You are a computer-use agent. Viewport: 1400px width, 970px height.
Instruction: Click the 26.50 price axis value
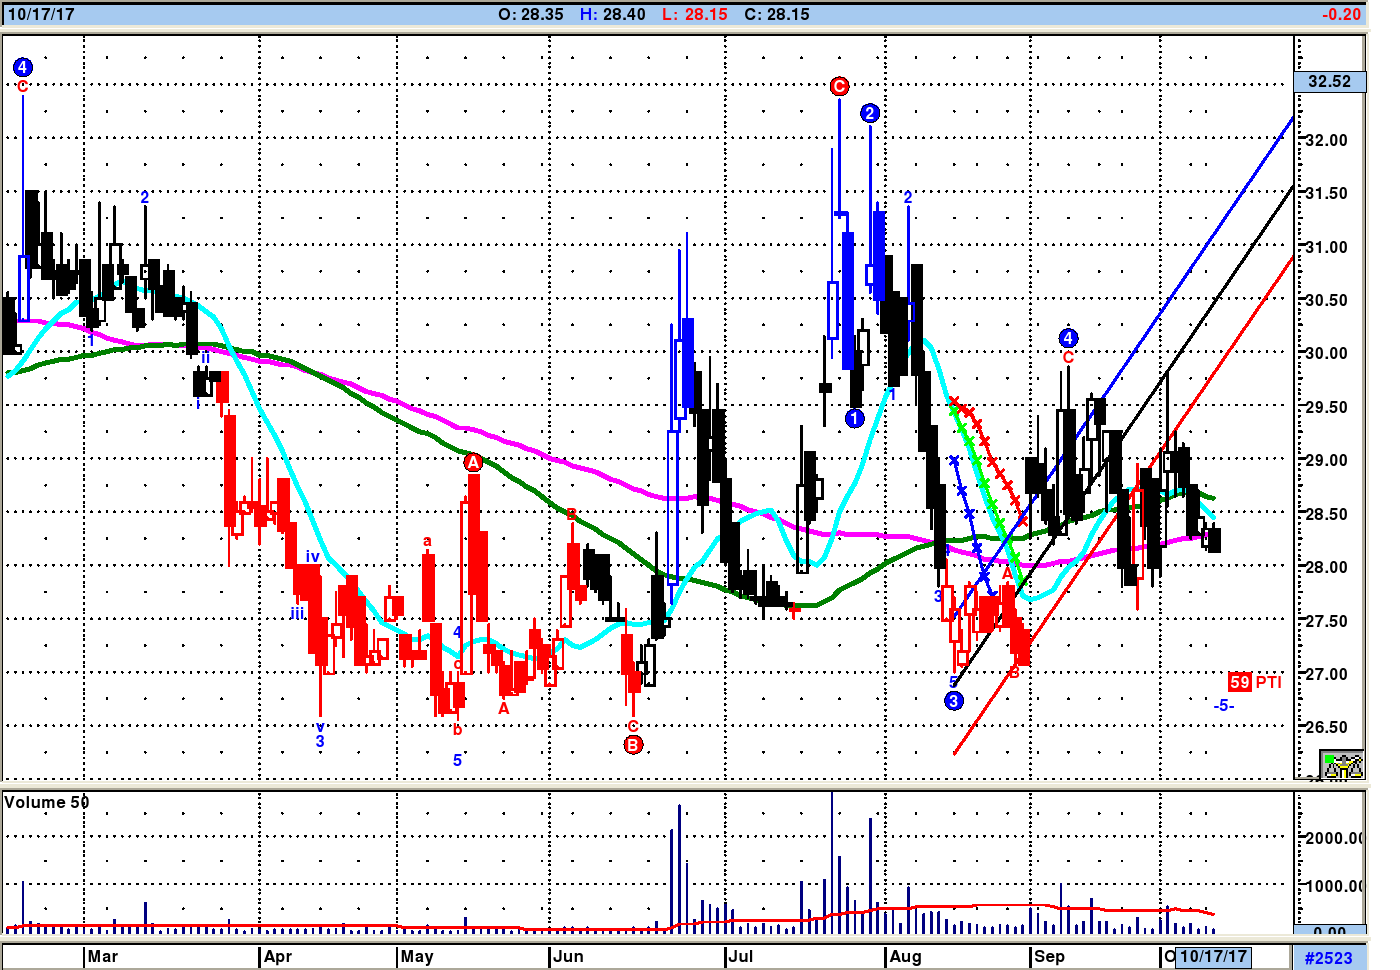(1327, 727)
